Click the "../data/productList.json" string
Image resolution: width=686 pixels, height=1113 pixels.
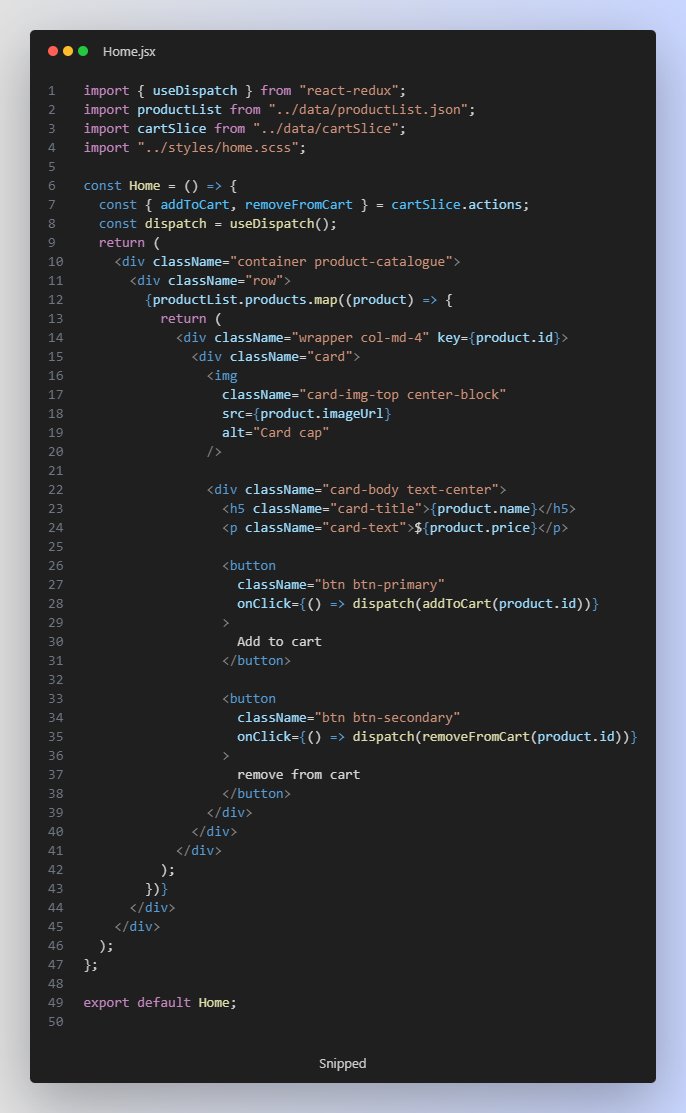tap(368, 110)
